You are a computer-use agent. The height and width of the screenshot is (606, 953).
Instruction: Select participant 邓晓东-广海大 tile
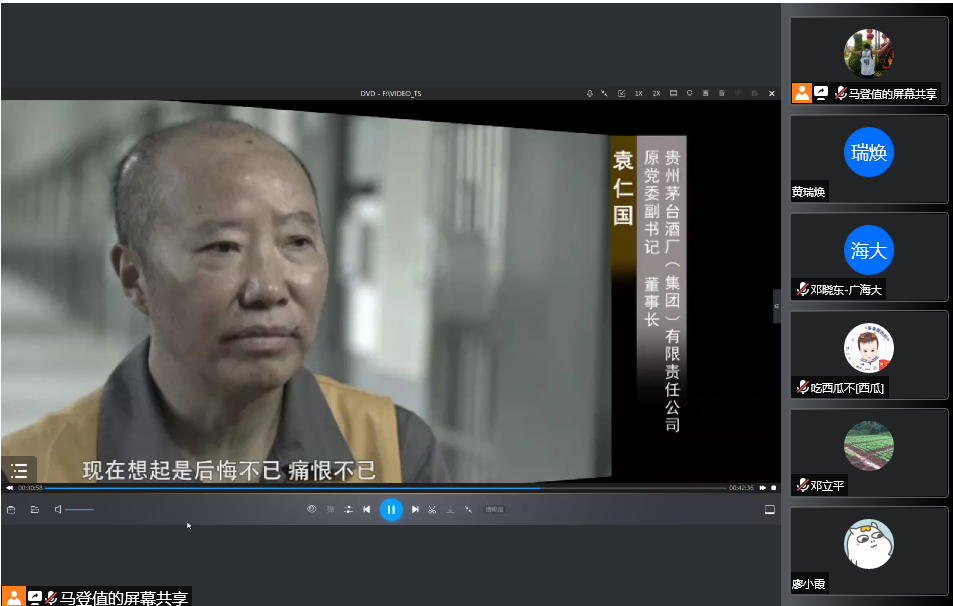coord(869,256)
